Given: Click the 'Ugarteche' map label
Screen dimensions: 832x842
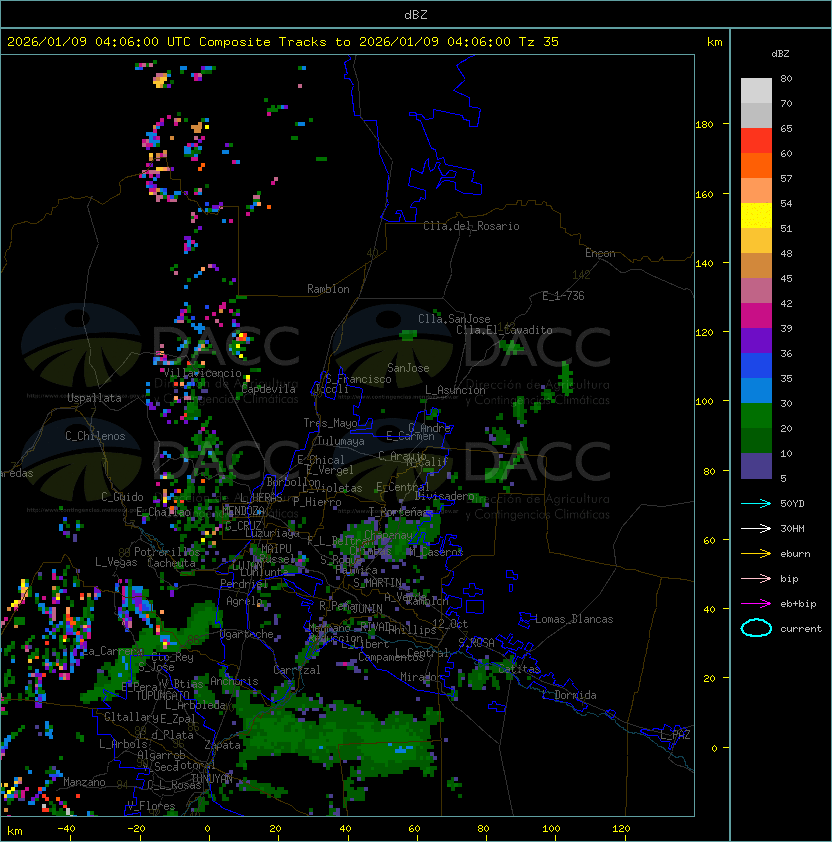Looking at the screenshot, I should coord(247,634).
